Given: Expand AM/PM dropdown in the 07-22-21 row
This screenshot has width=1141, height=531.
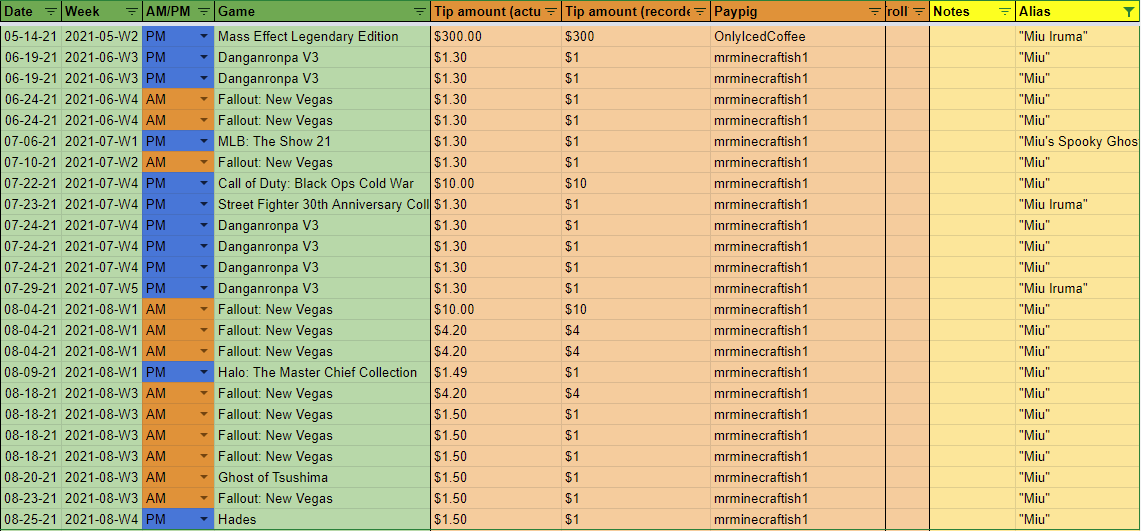Looking at the screenshot, I should (203, 183).
